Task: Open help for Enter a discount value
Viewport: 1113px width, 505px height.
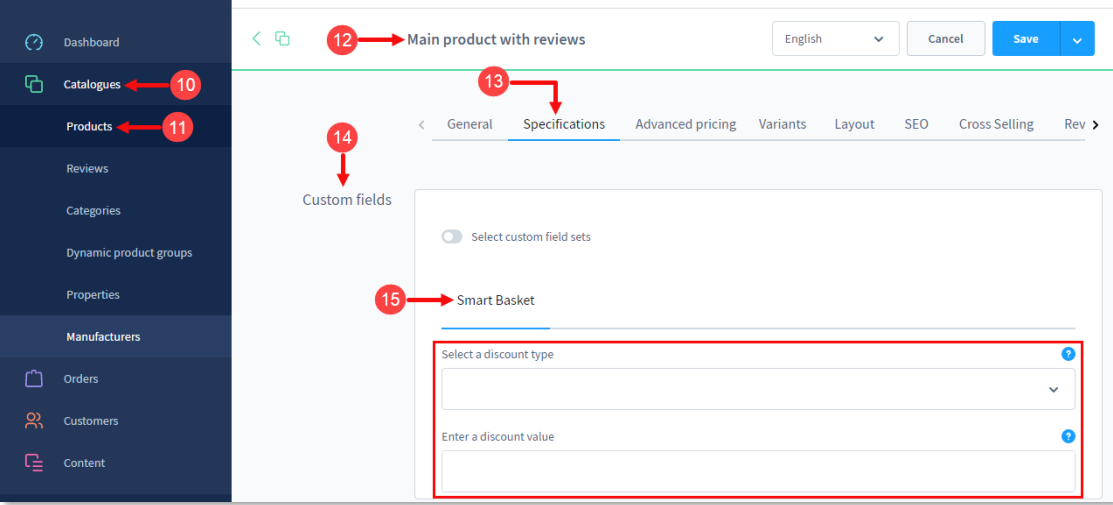Action: pyautogui.click(x=1068, y=436)
